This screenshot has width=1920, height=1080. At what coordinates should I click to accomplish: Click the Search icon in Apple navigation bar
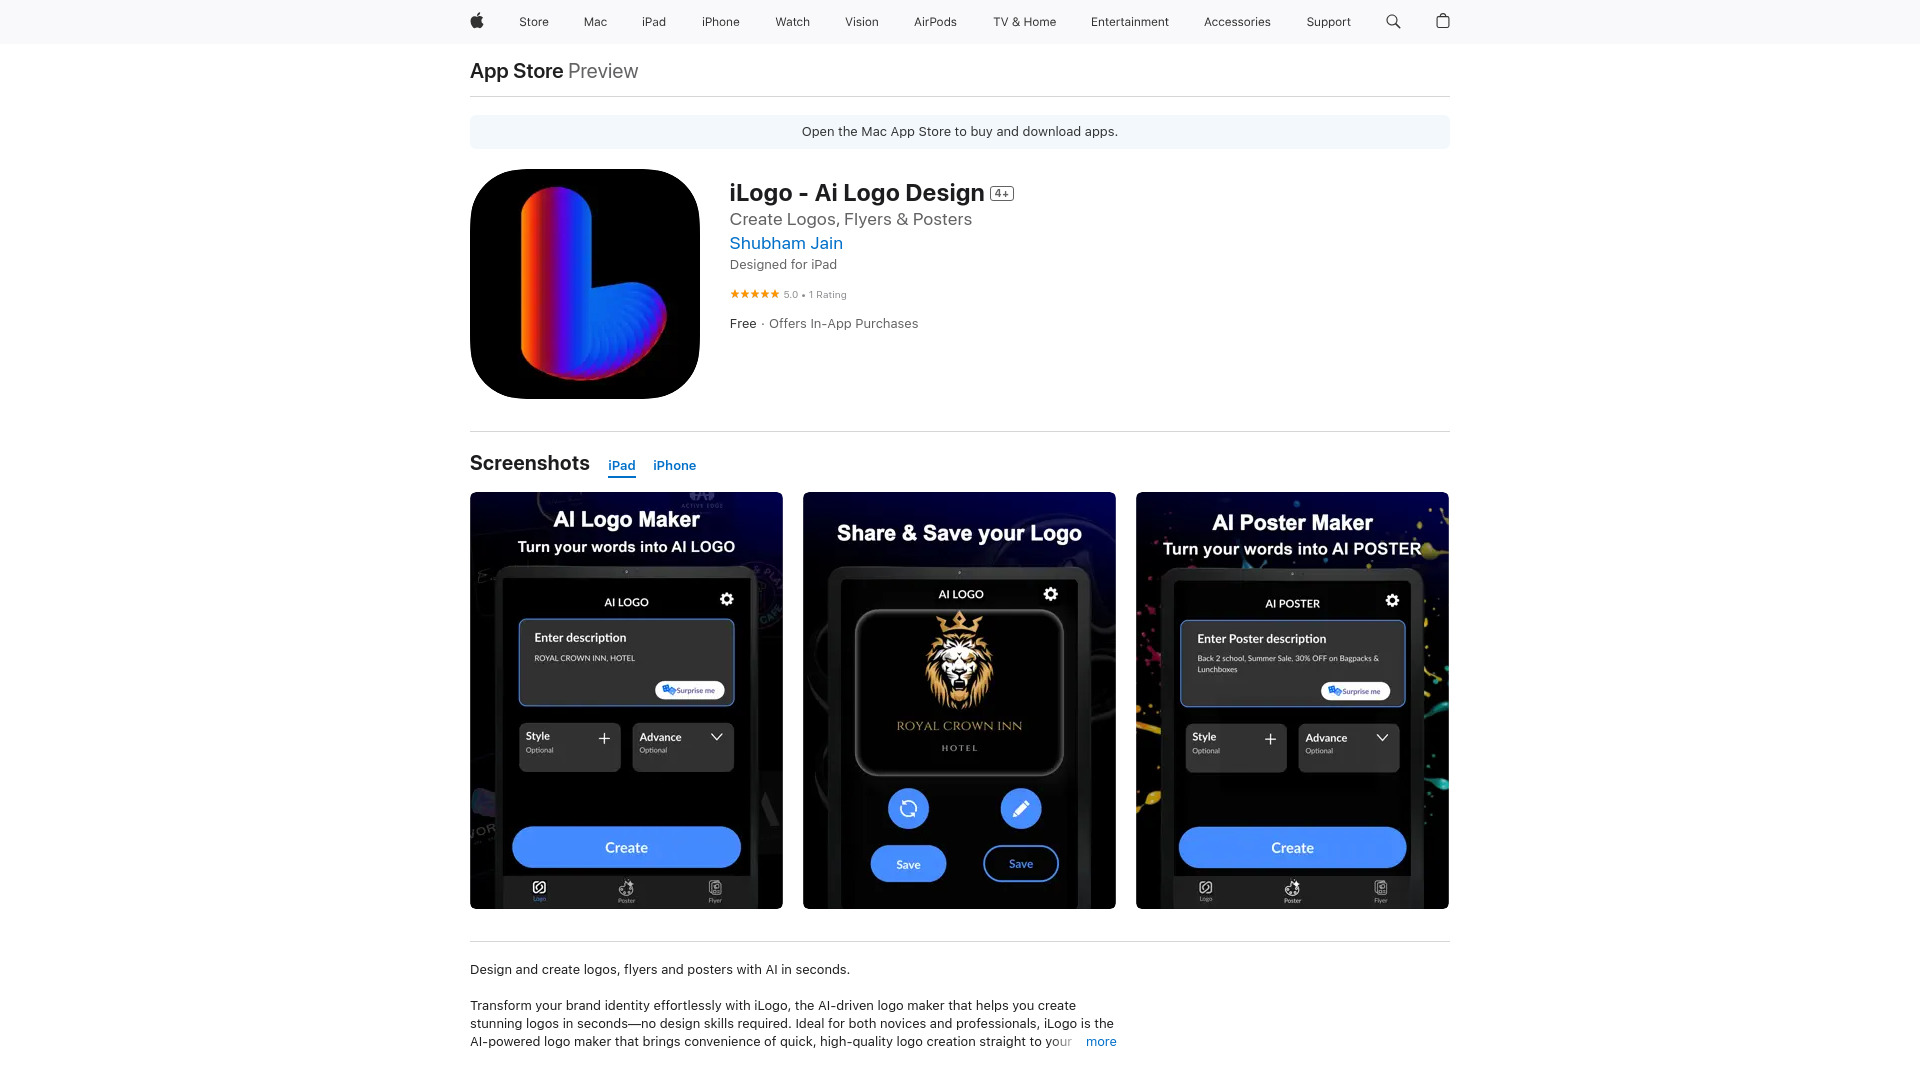point(1394,21)
